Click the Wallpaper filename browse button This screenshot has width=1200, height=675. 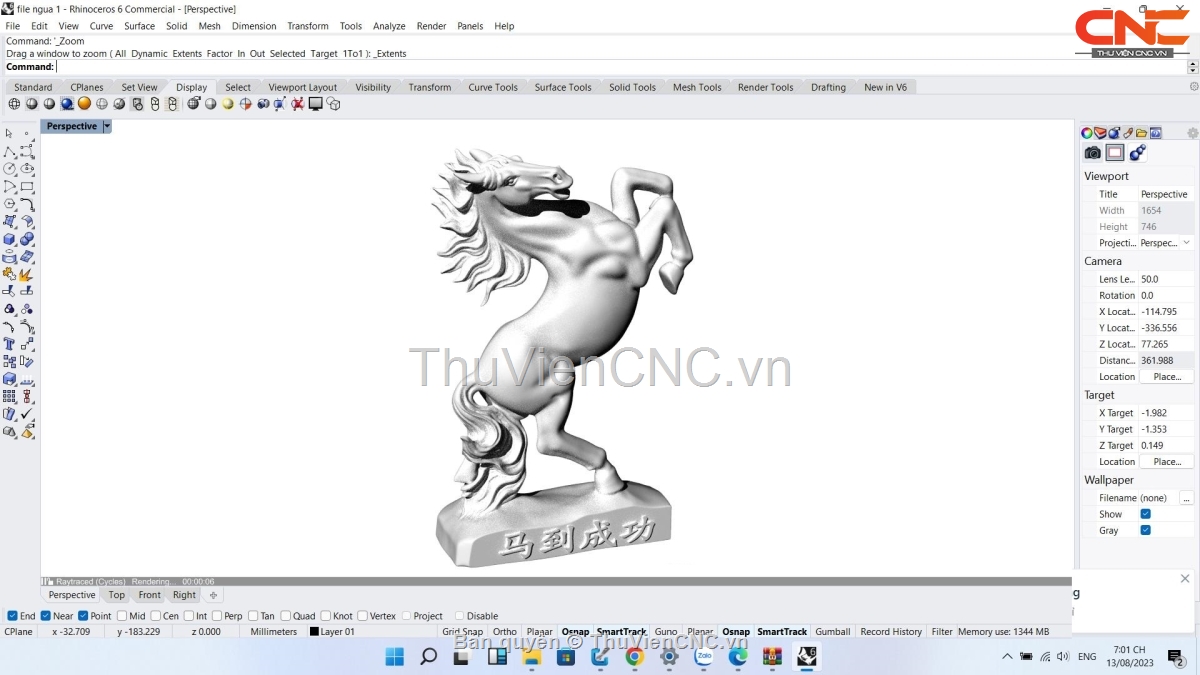point(1187,498)
